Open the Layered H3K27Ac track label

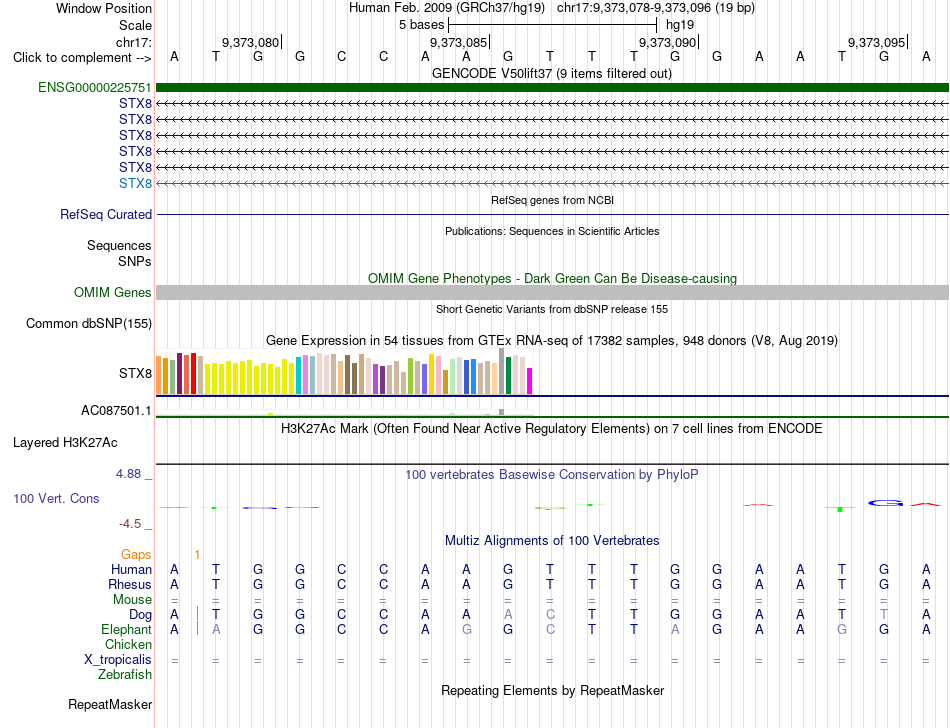click(x=65, y=443)
